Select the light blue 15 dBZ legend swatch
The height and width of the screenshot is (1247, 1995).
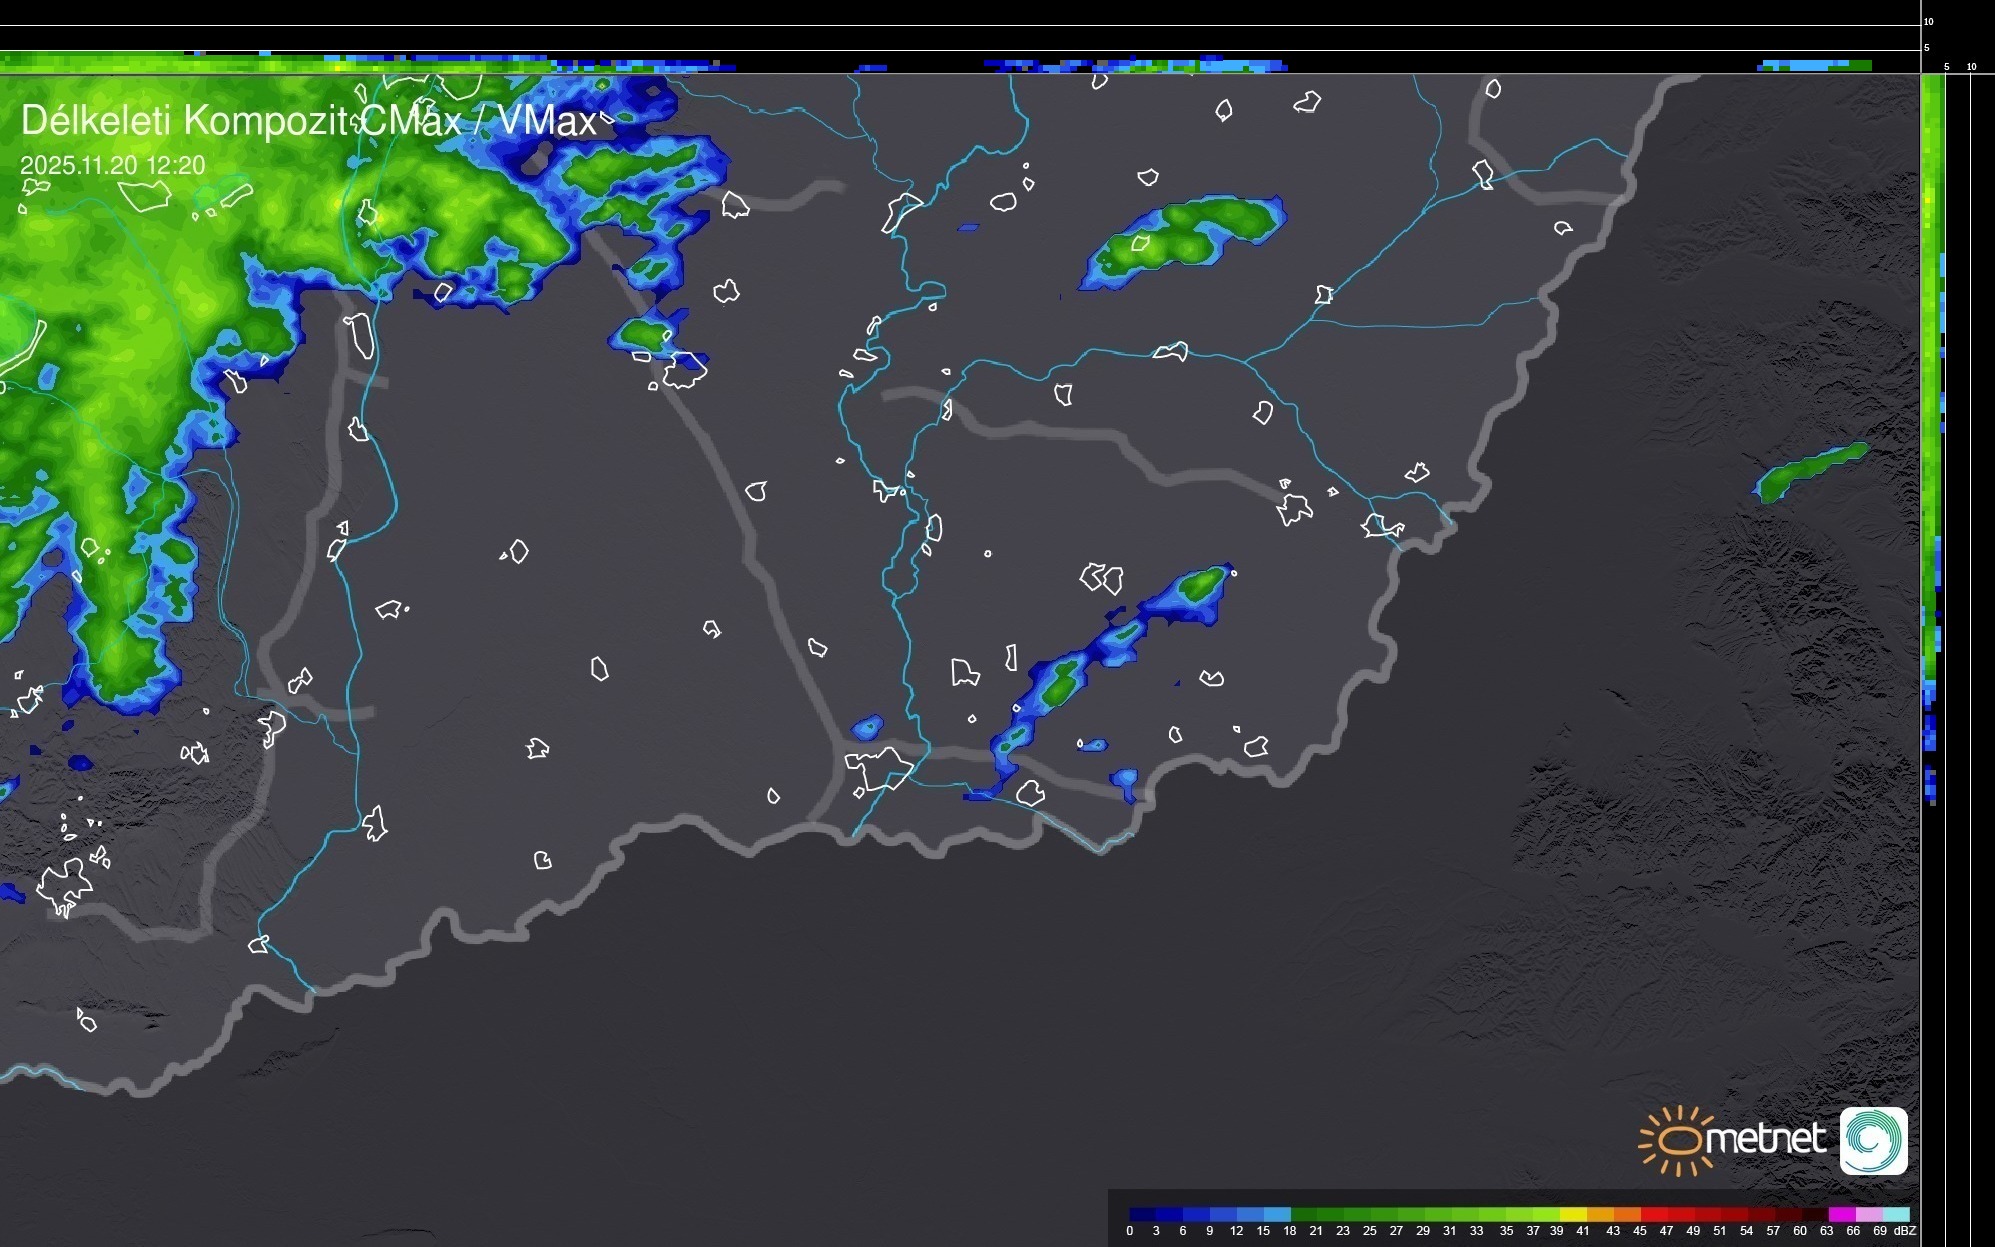(x=1277, y=1214)
